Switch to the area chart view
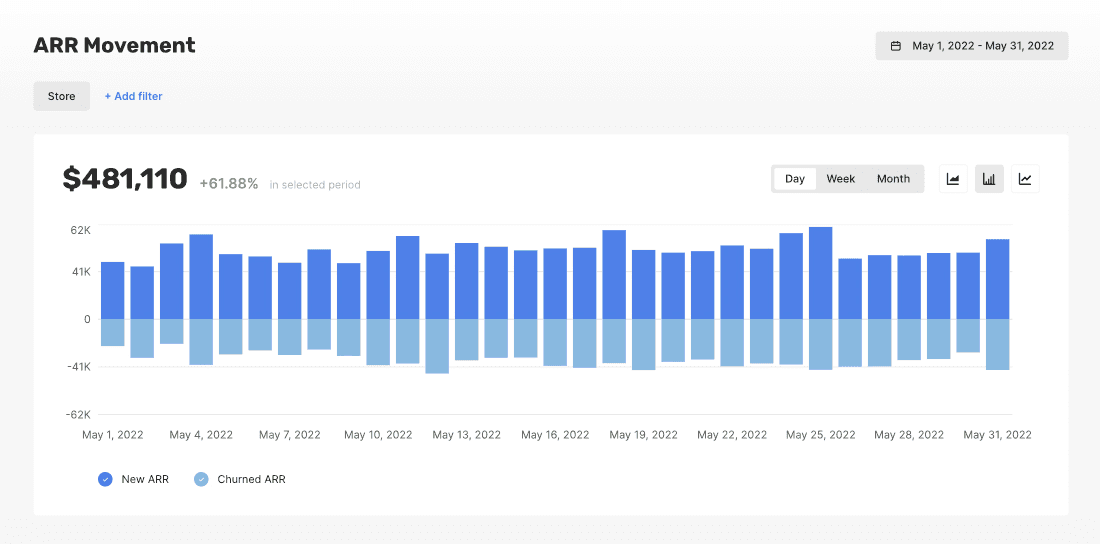 (x=953, y=179)
